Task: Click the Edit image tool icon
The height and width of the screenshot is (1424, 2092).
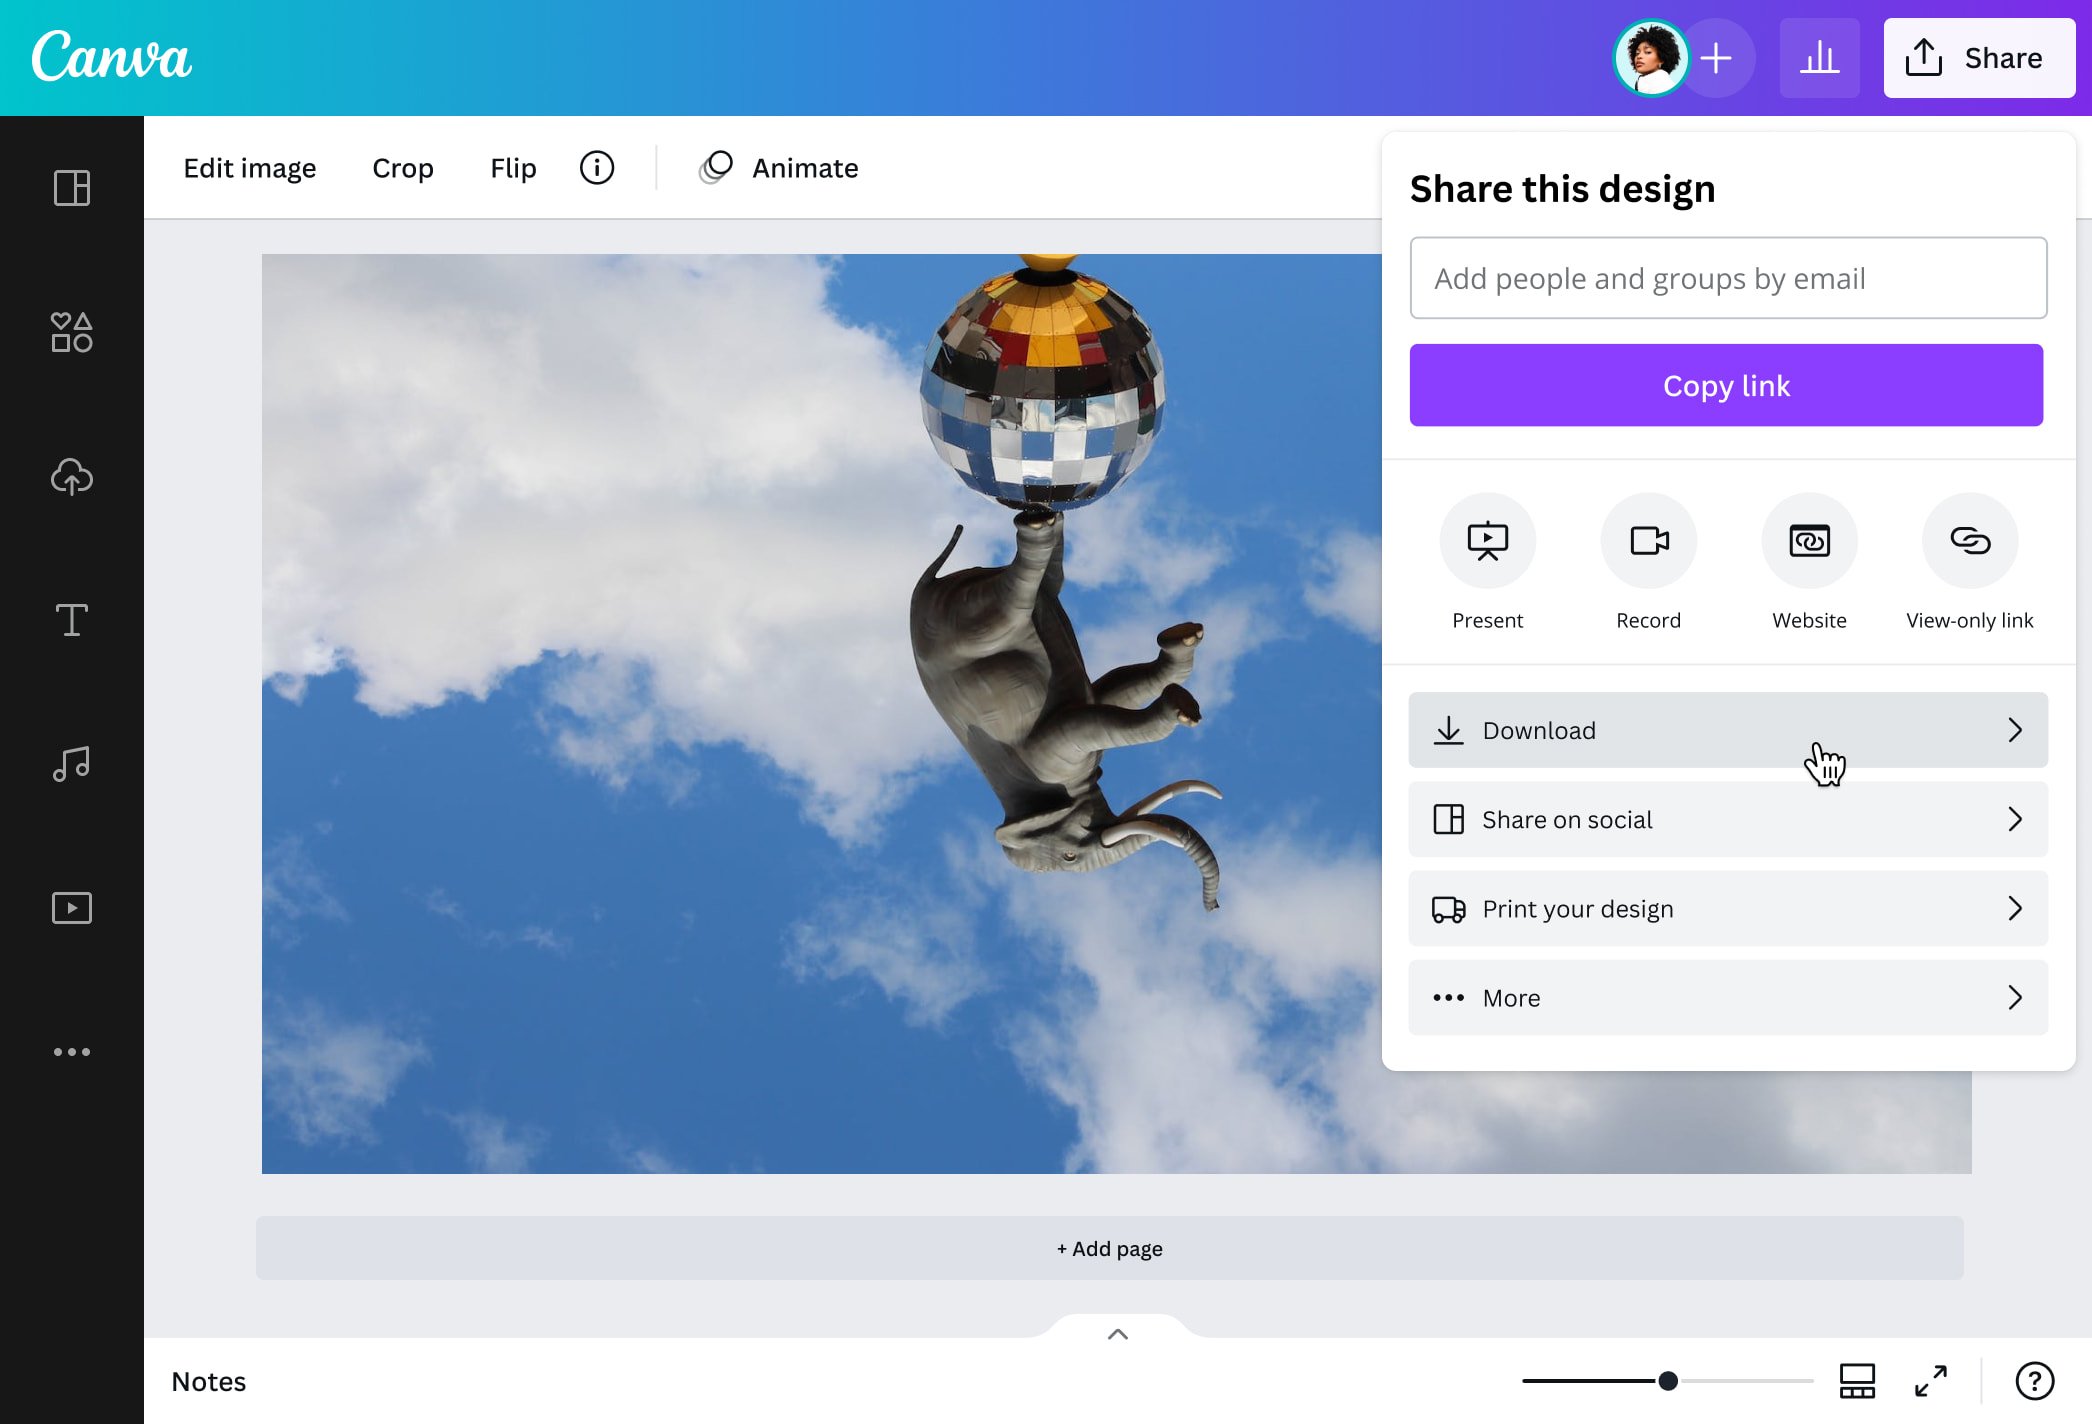Action: [249, 167]
